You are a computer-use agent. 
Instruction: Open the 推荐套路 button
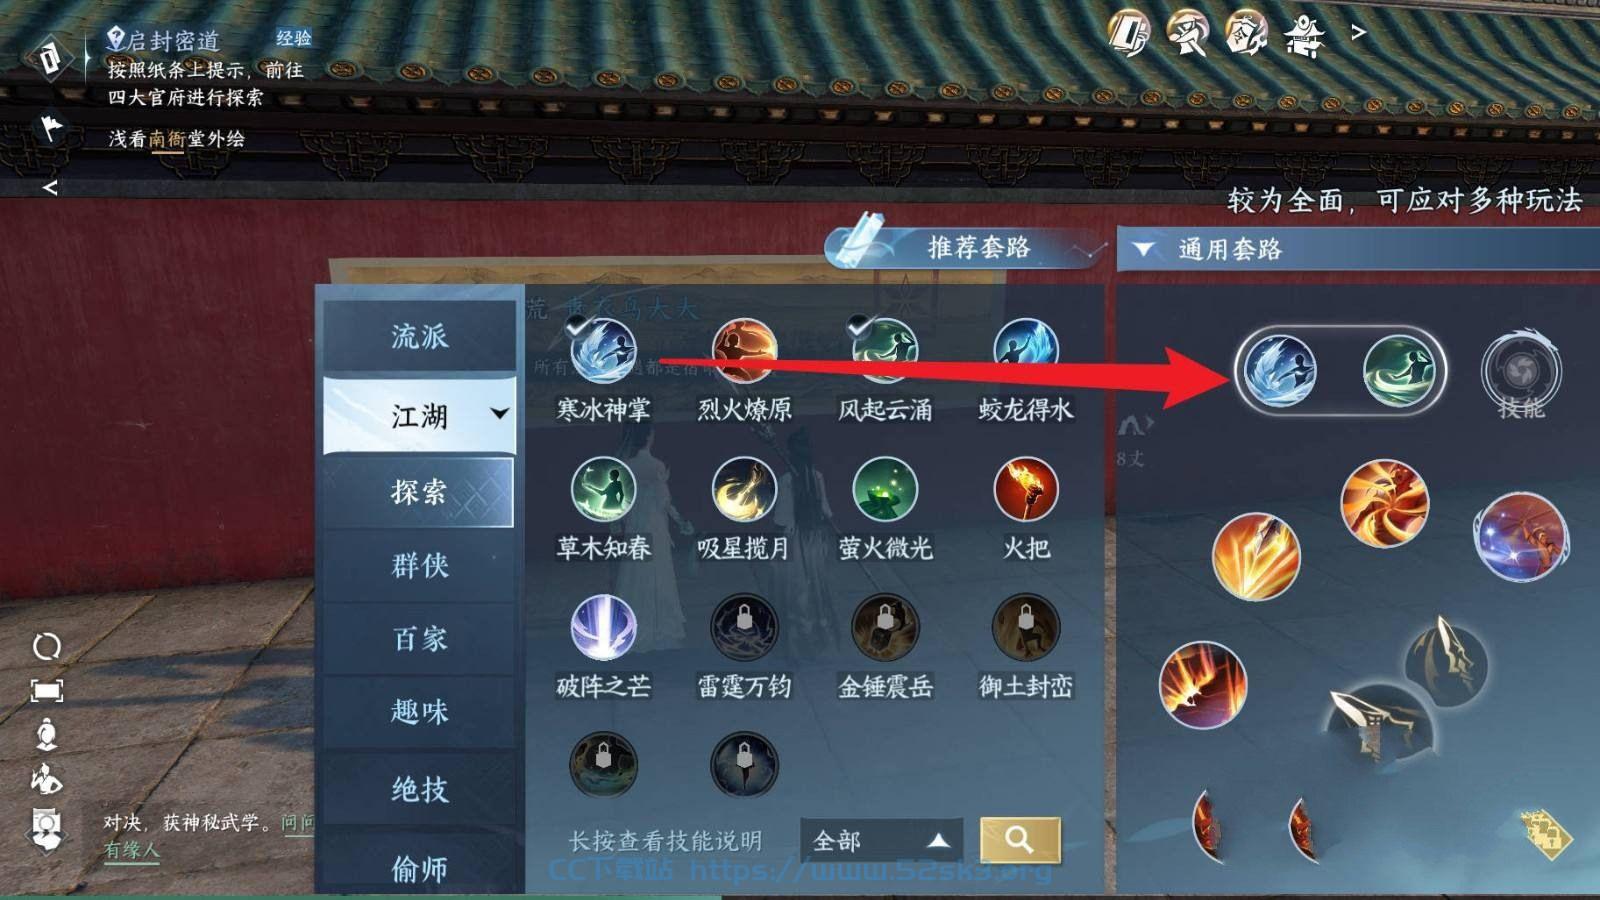(966, 247)
